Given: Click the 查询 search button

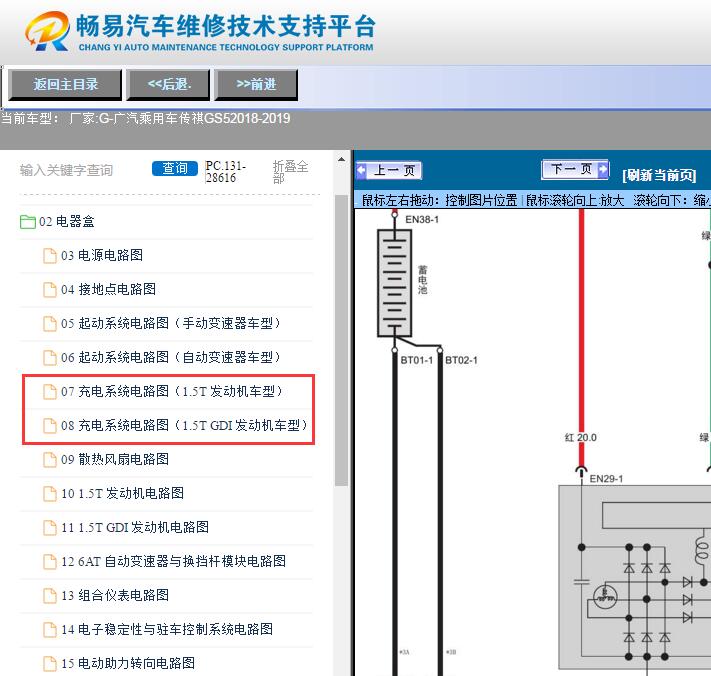Looking at the screenshot, I should pos(175,168).
